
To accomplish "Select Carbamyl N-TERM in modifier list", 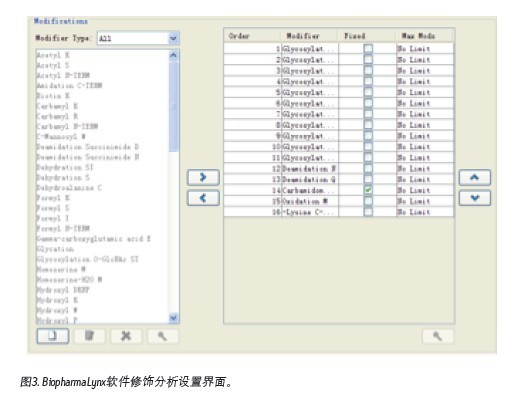I will point(67,127).
